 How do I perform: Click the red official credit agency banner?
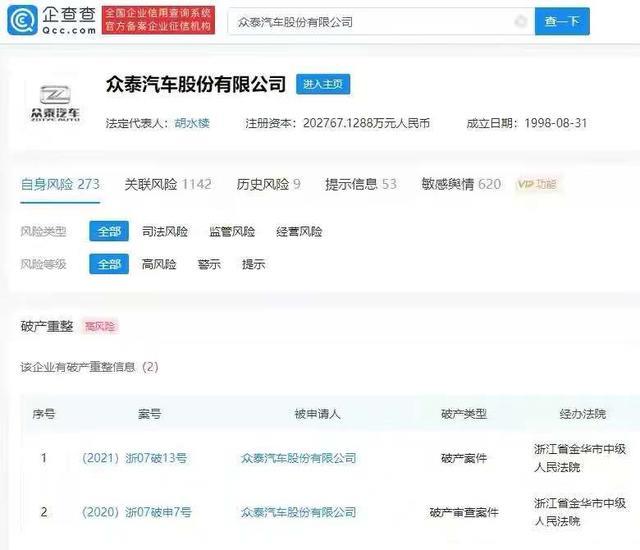pyautogui.click(x=158, y=20)
